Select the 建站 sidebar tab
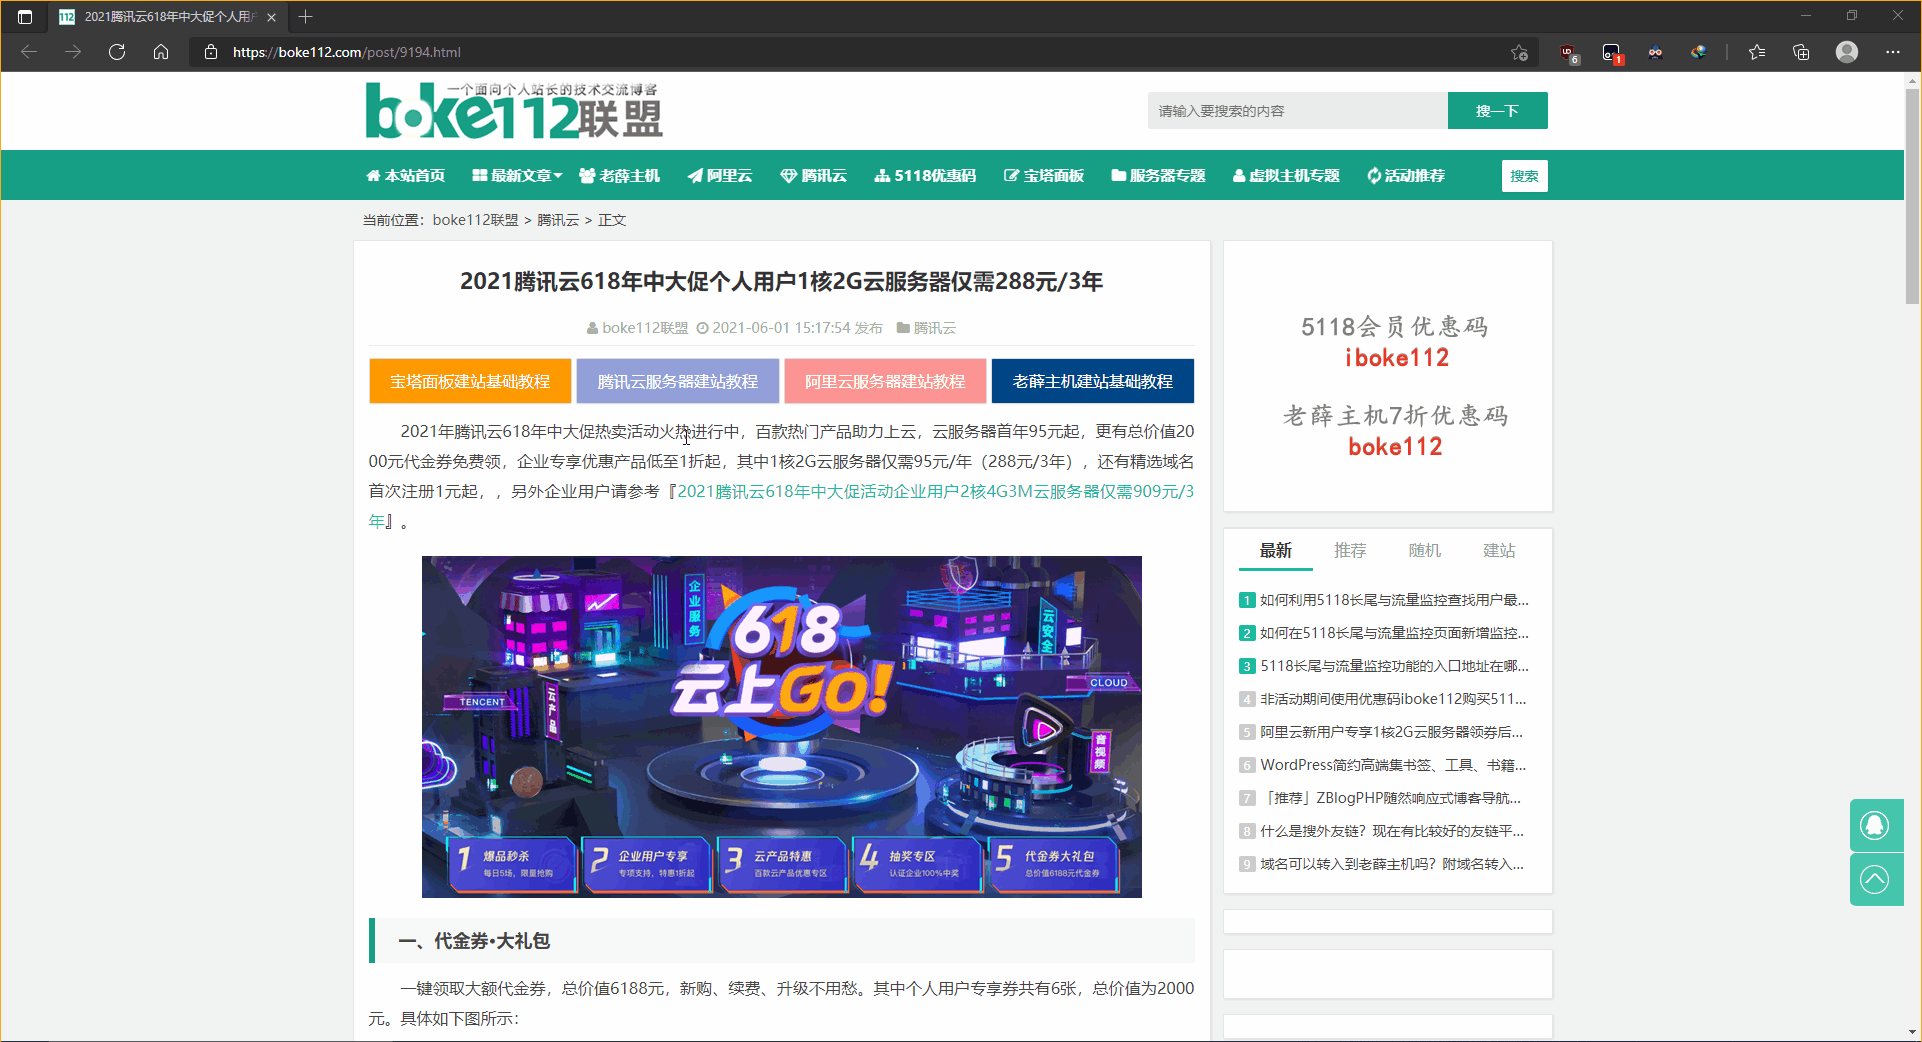 click(x=1499, y=551)
